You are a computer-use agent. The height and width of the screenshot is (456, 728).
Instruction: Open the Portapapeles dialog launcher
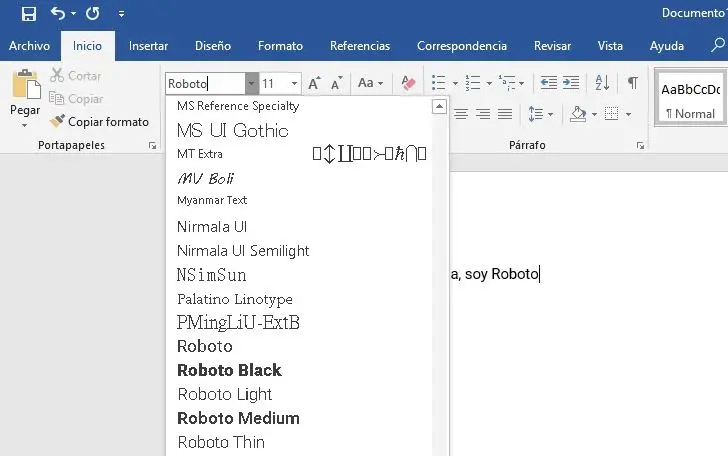click(152, 146)
